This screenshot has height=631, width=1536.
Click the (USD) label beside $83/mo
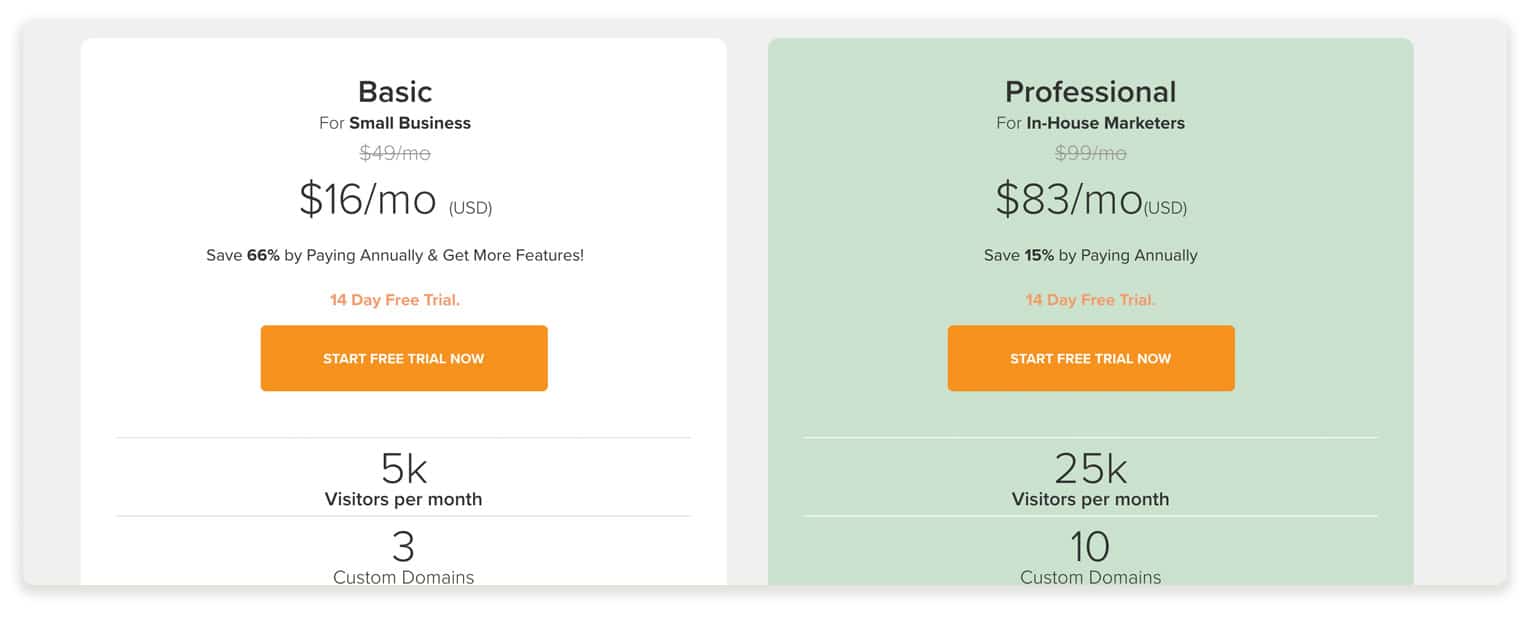tap(1165, 208)
